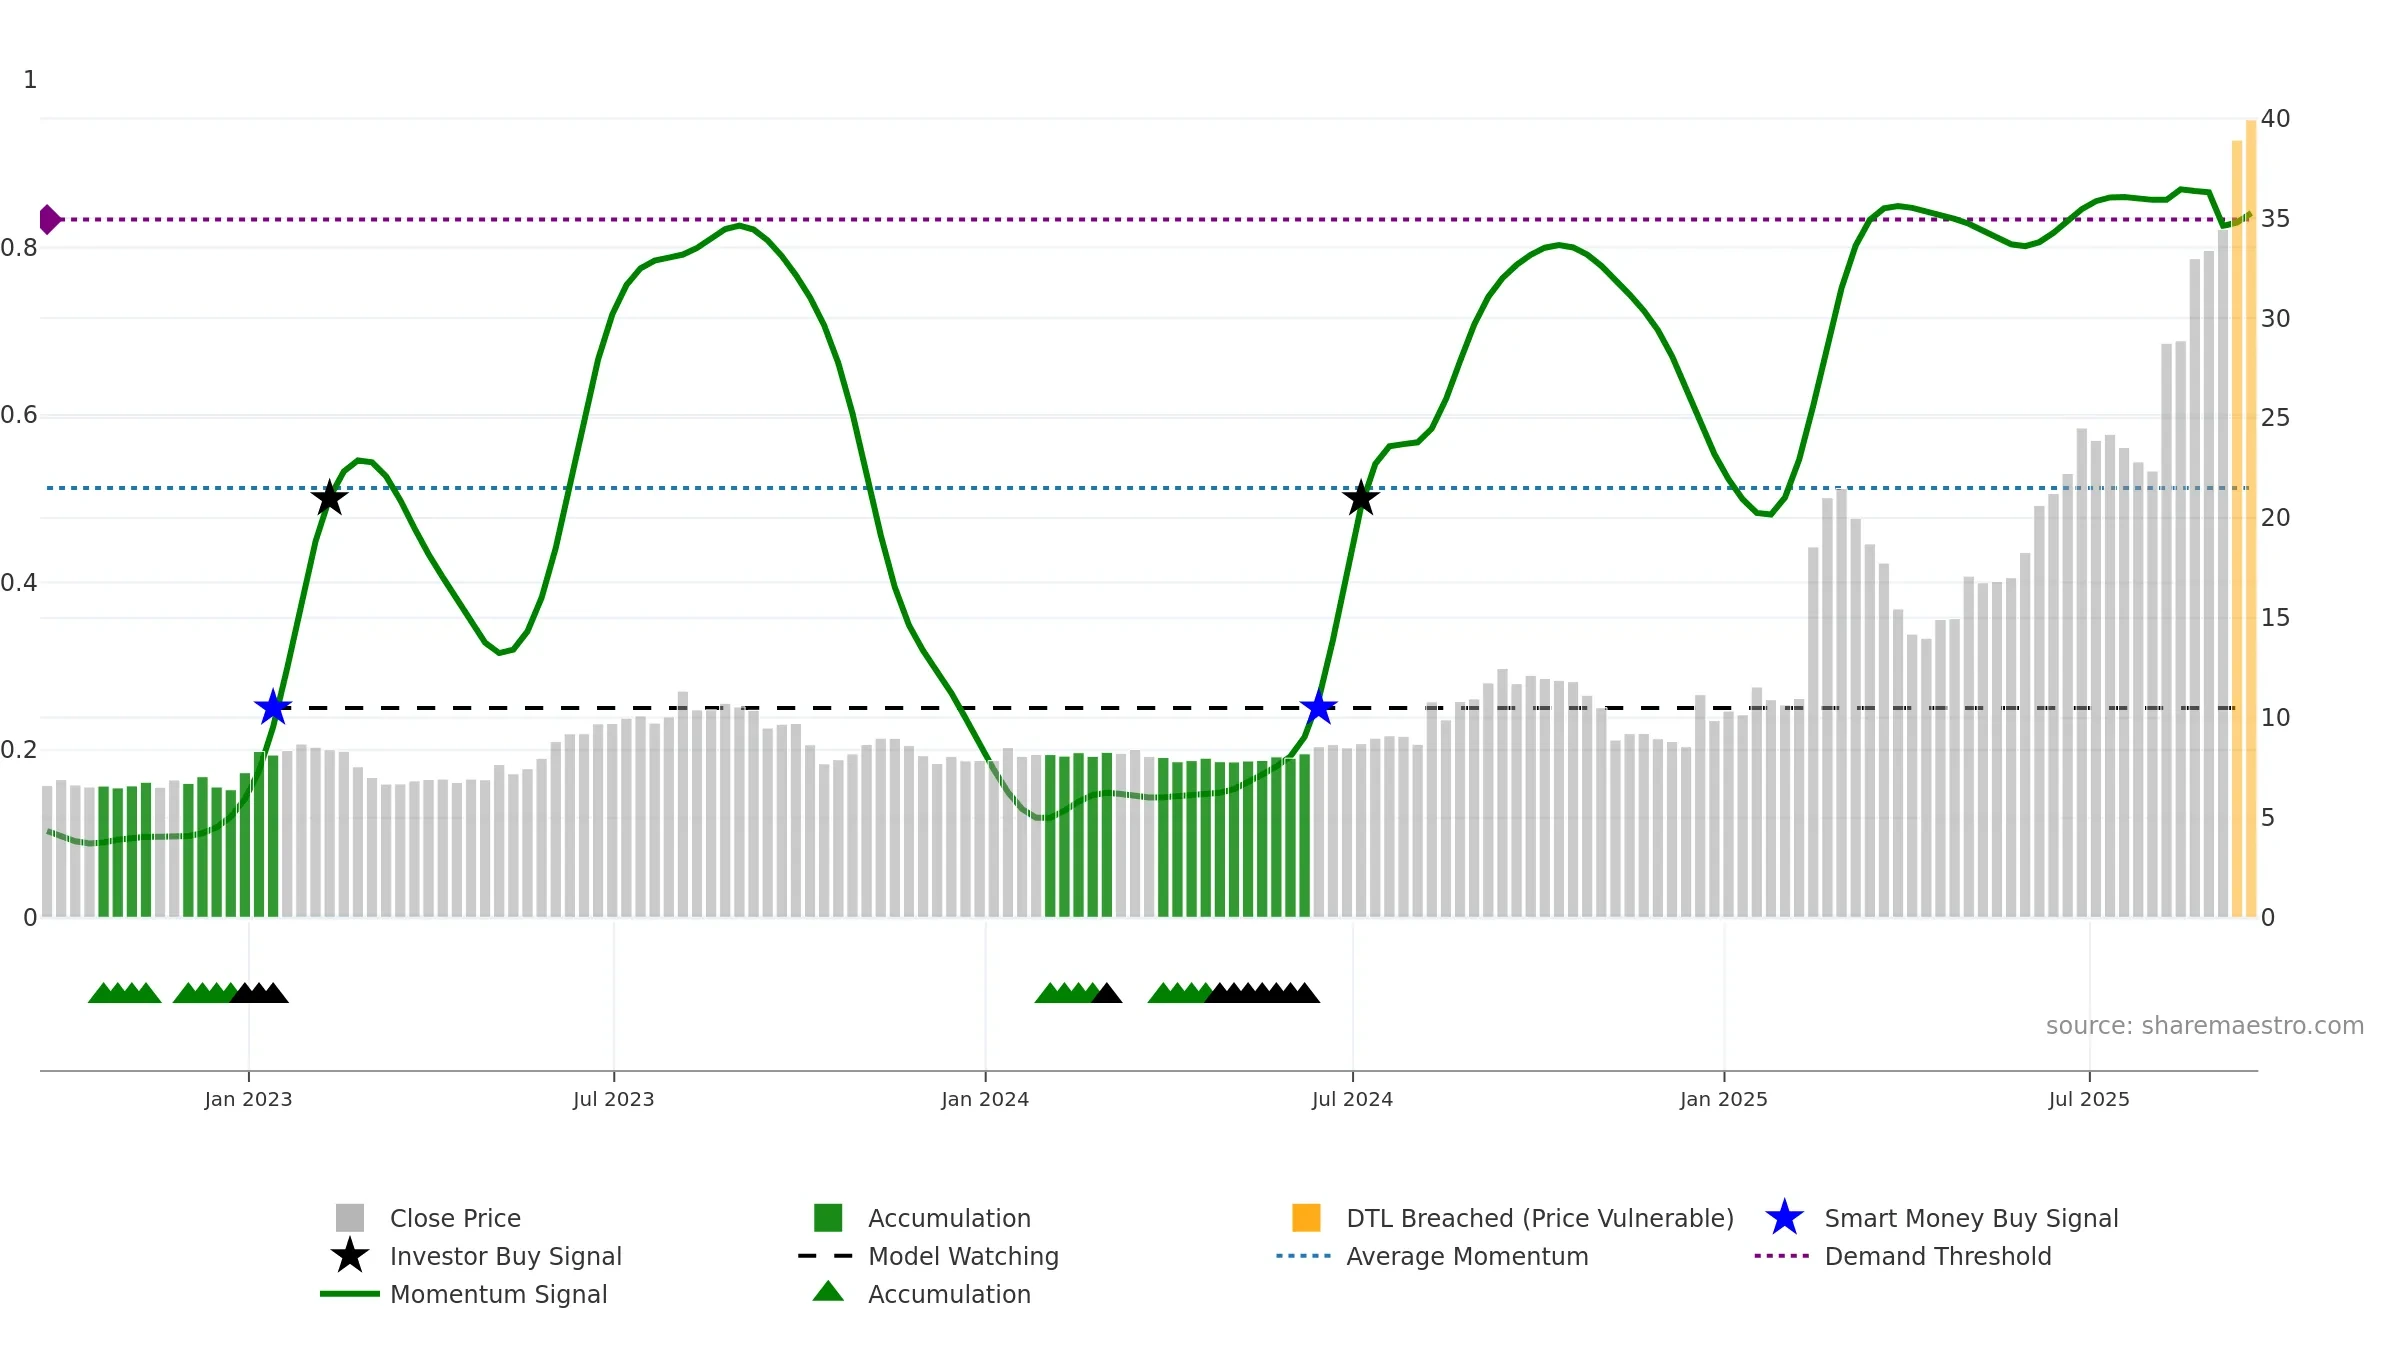Image resolution: width=2400 pixels, height=1350 pixels.
Task: Click the first blue Smart Money star marker
Action: pos(273,708)
